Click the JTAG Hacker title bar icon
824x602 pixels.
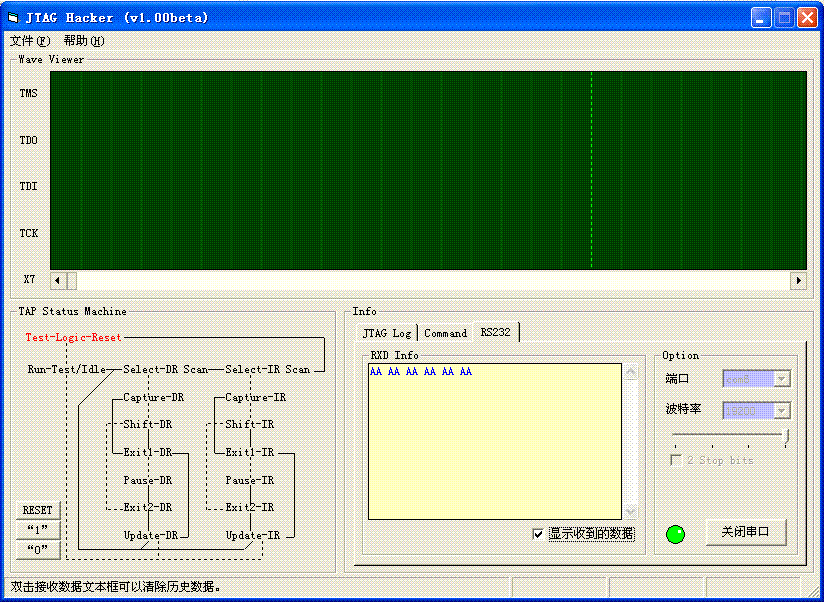[14, 18]
